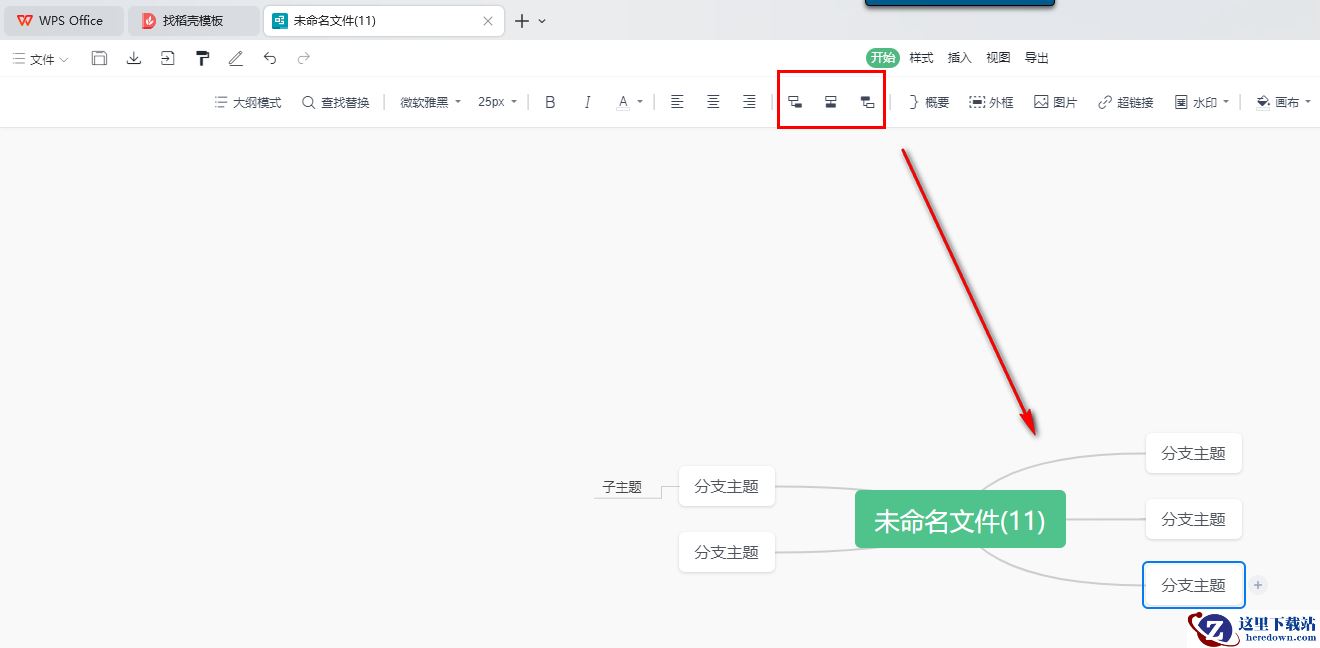Click the undo arrow icon
This screenshot has width=1320, height=648.
[x=270, y=59]
